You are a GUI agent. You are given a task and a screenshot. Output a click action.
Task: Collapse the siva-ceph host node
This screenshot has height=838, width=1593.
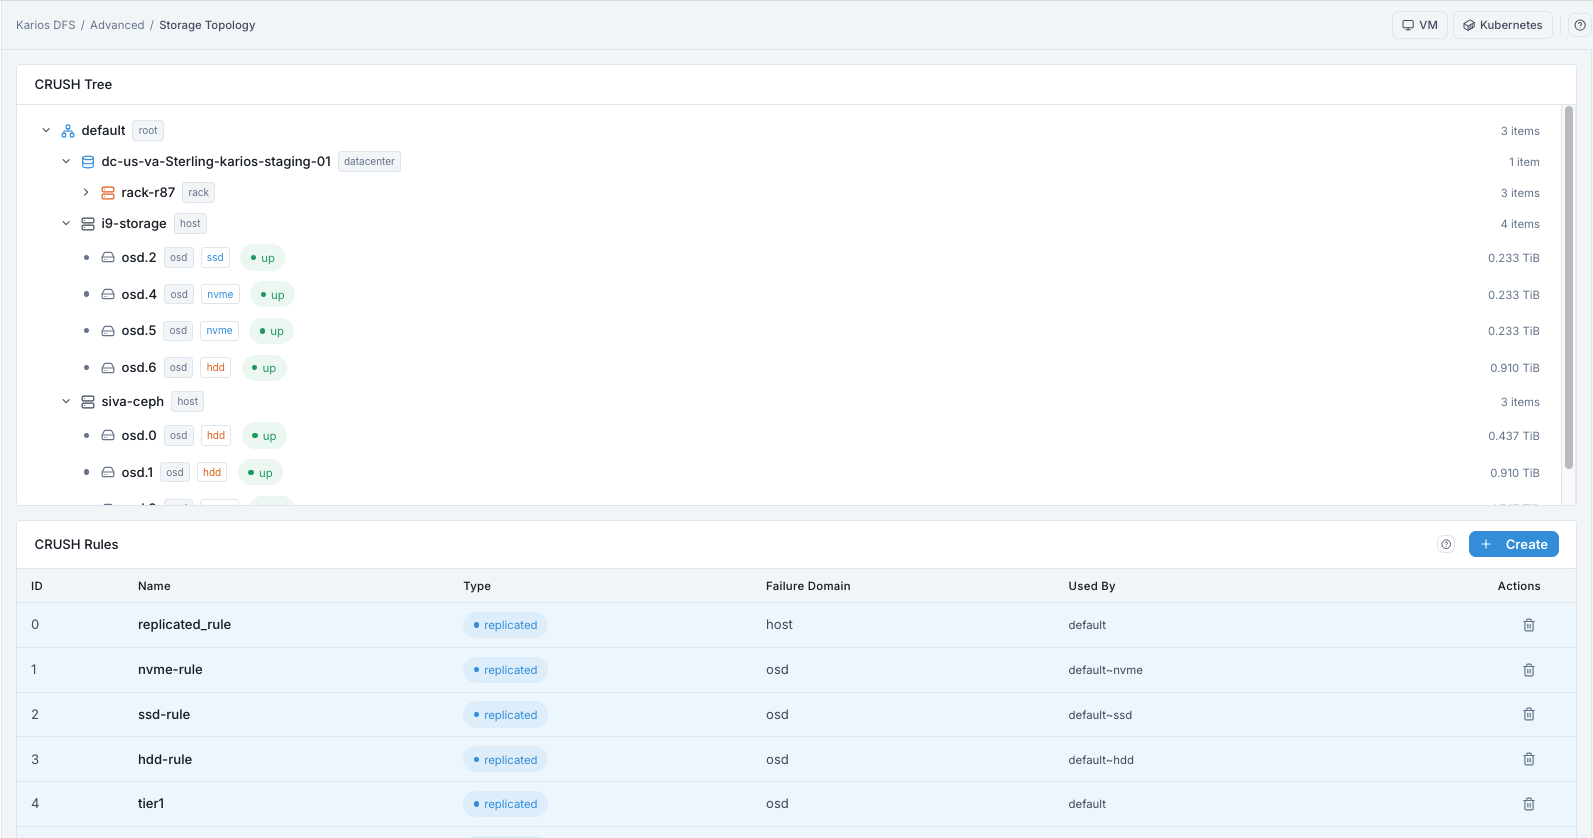click(x=66, y=402)
